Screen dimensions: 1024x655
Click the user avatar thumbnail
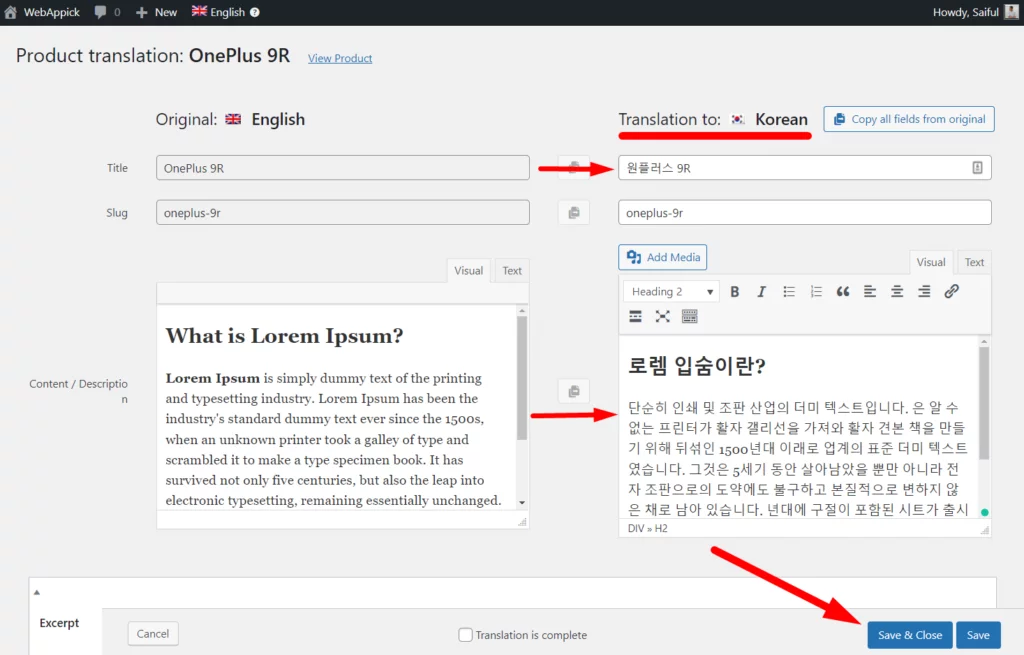[1011, 12]
